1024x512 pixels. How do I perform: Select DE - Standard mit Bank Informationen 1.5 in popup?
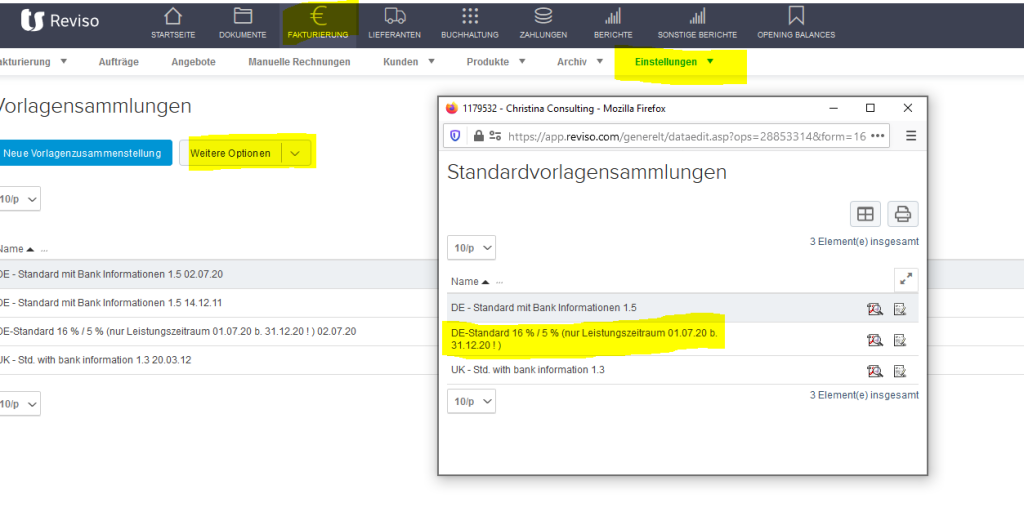[x=543, y=308]
